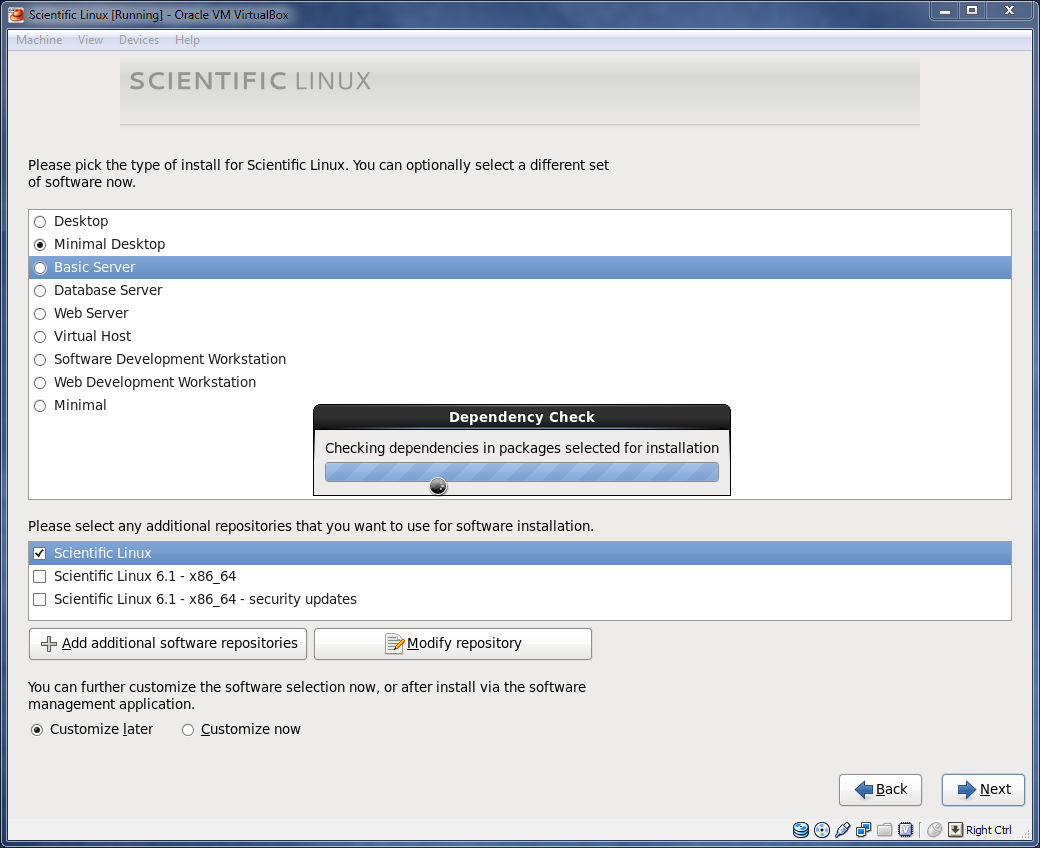
Task: Click Add additional software repositories button
Action: 168,644
